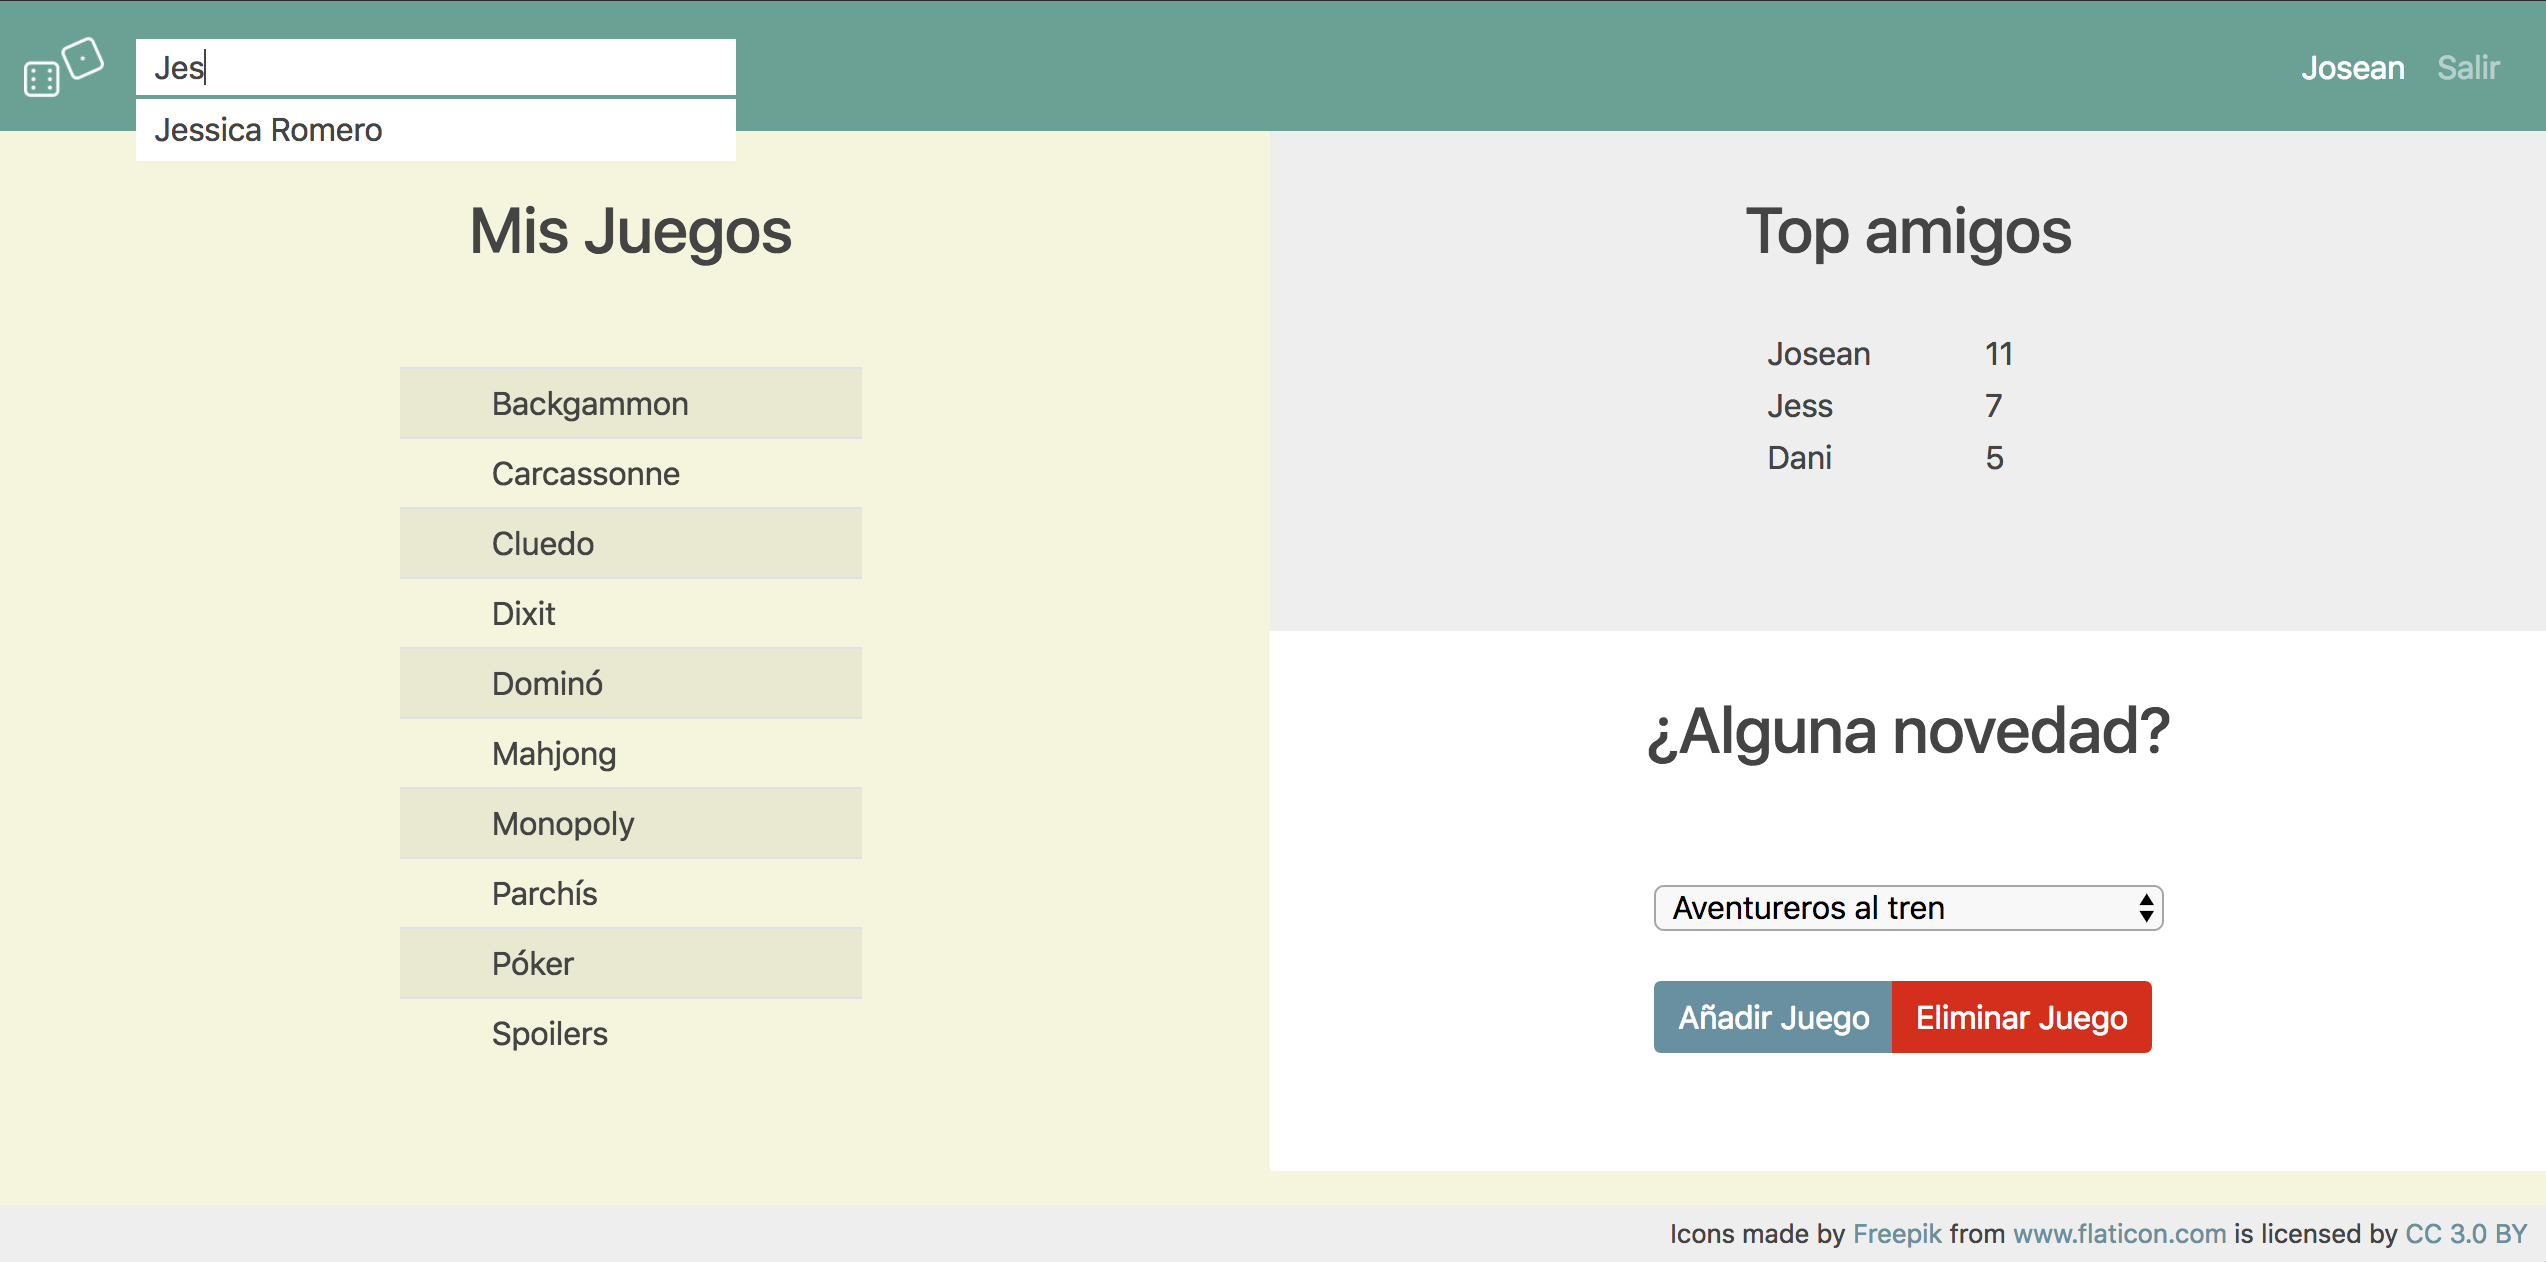This screenshot has width=2546, height=1262.
Task: Select Jessica Romero autocomplete suggestion
Action: (x=269, y=131)
